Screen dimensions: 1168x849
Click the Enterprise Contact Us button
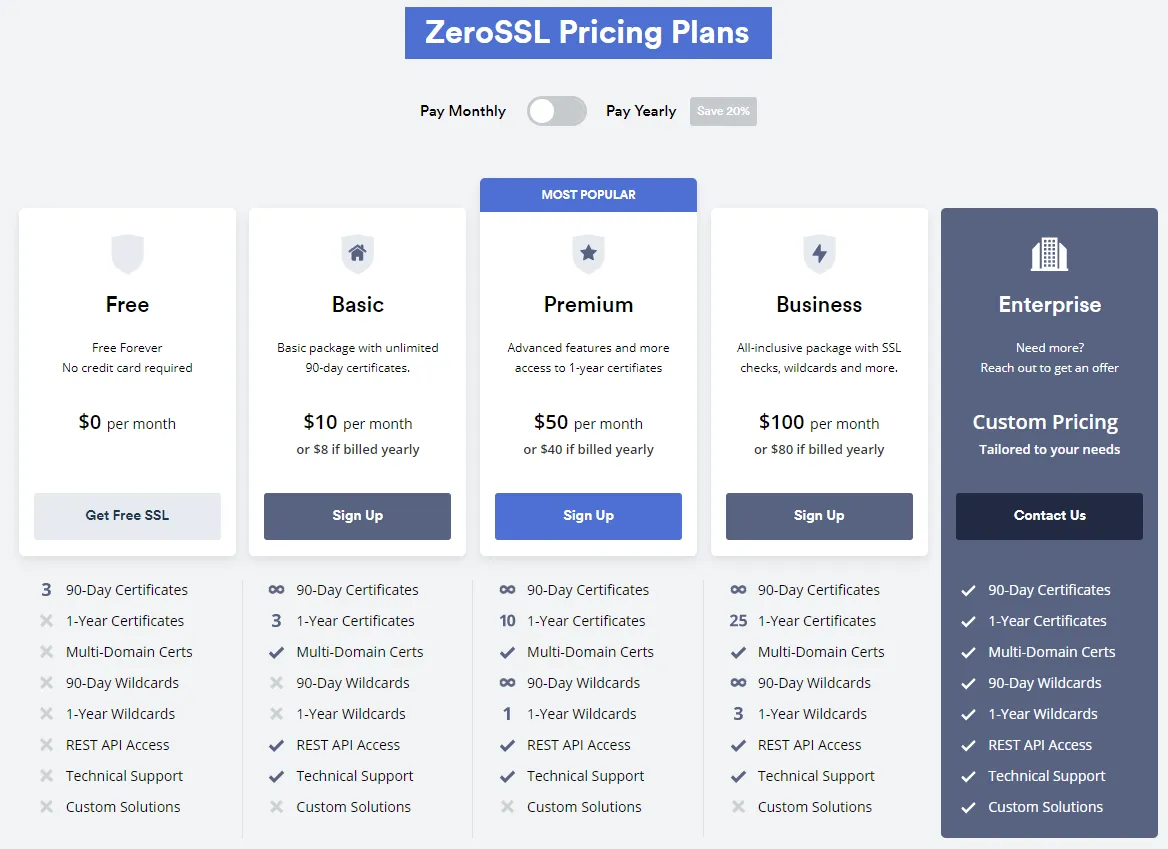(1050, 515)
